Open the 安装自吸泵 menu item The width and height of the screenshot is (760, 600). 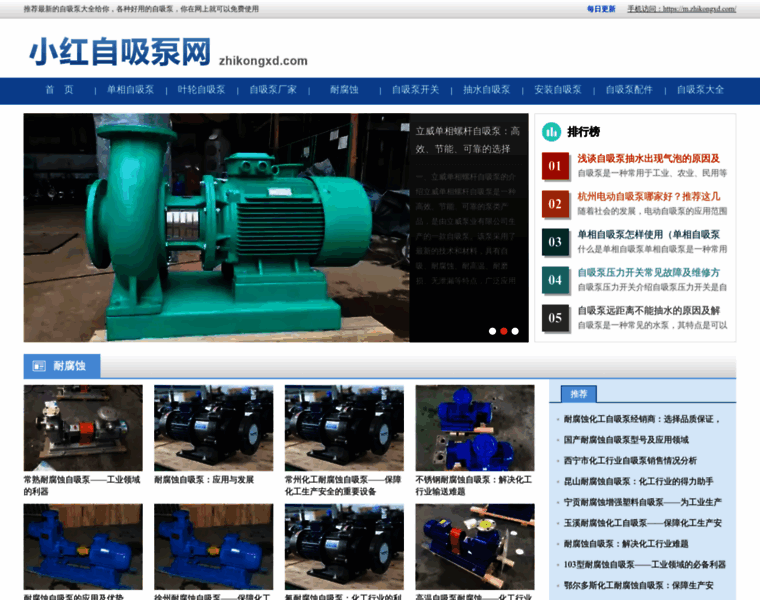tap(558, 90)
